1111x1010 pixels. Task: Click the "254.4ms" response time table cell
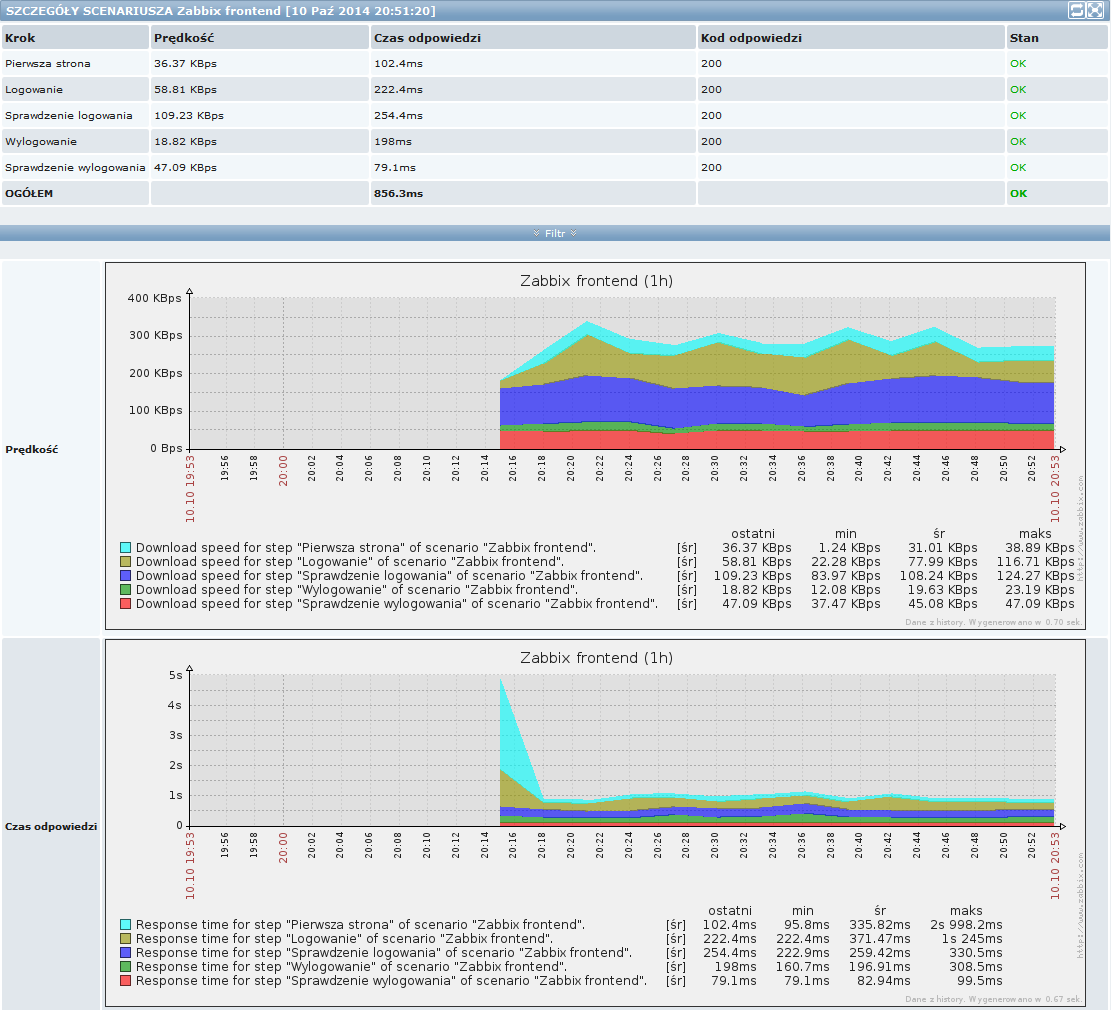coord(398,116)
